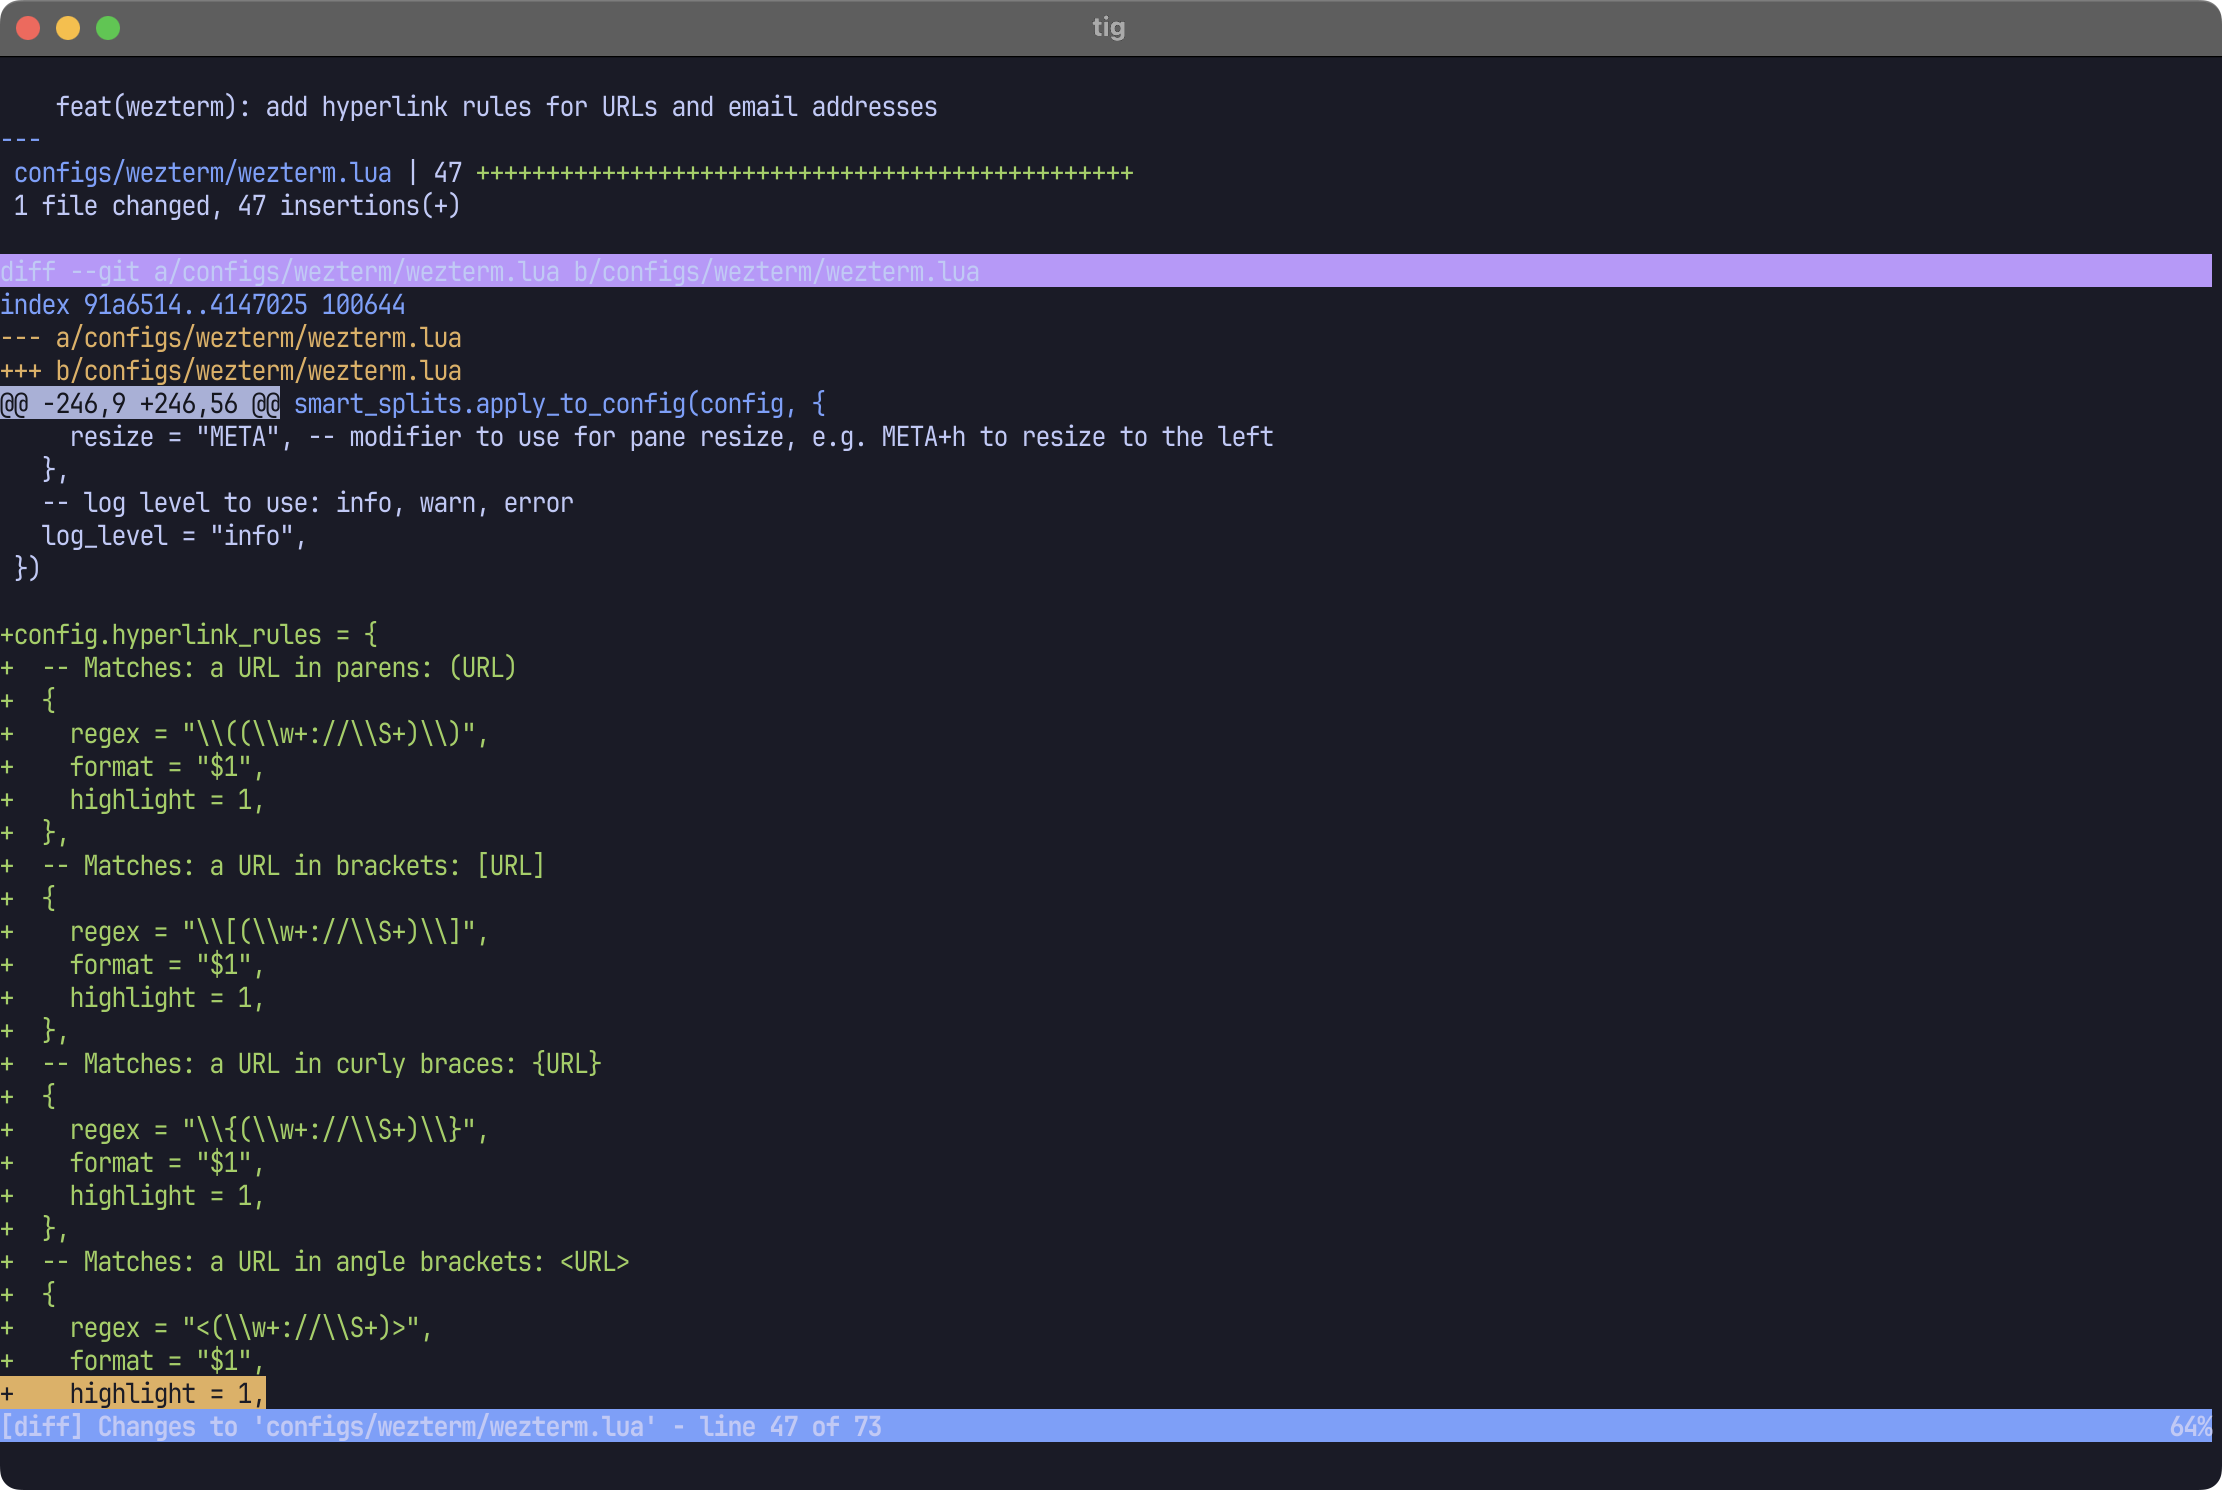This screenshot has height=1490, width=2222.
Task: Click the 'tig' window title
Action: pyautogui.click(x=1109, y=27)
